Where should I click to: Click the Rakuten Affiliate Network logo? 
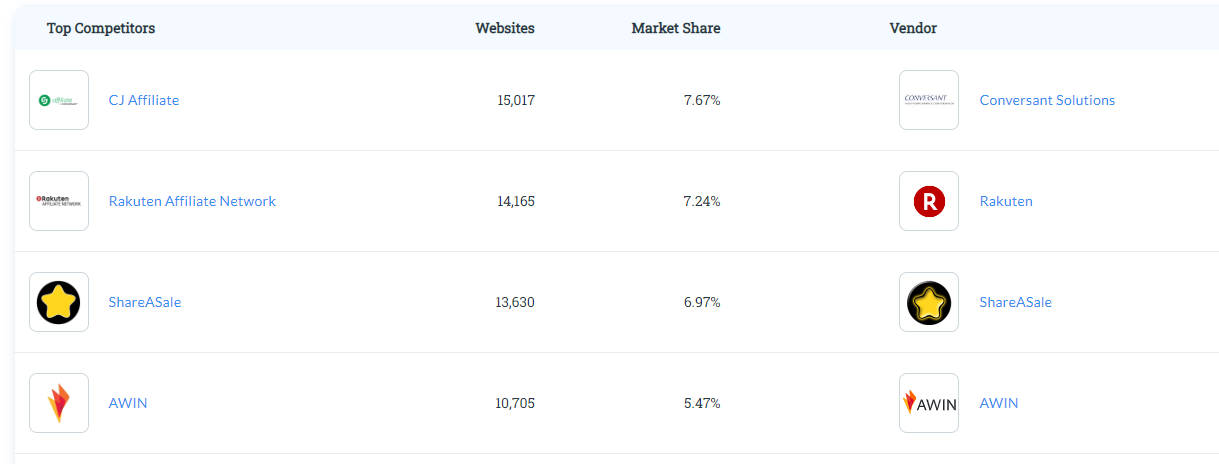[59, 201]
